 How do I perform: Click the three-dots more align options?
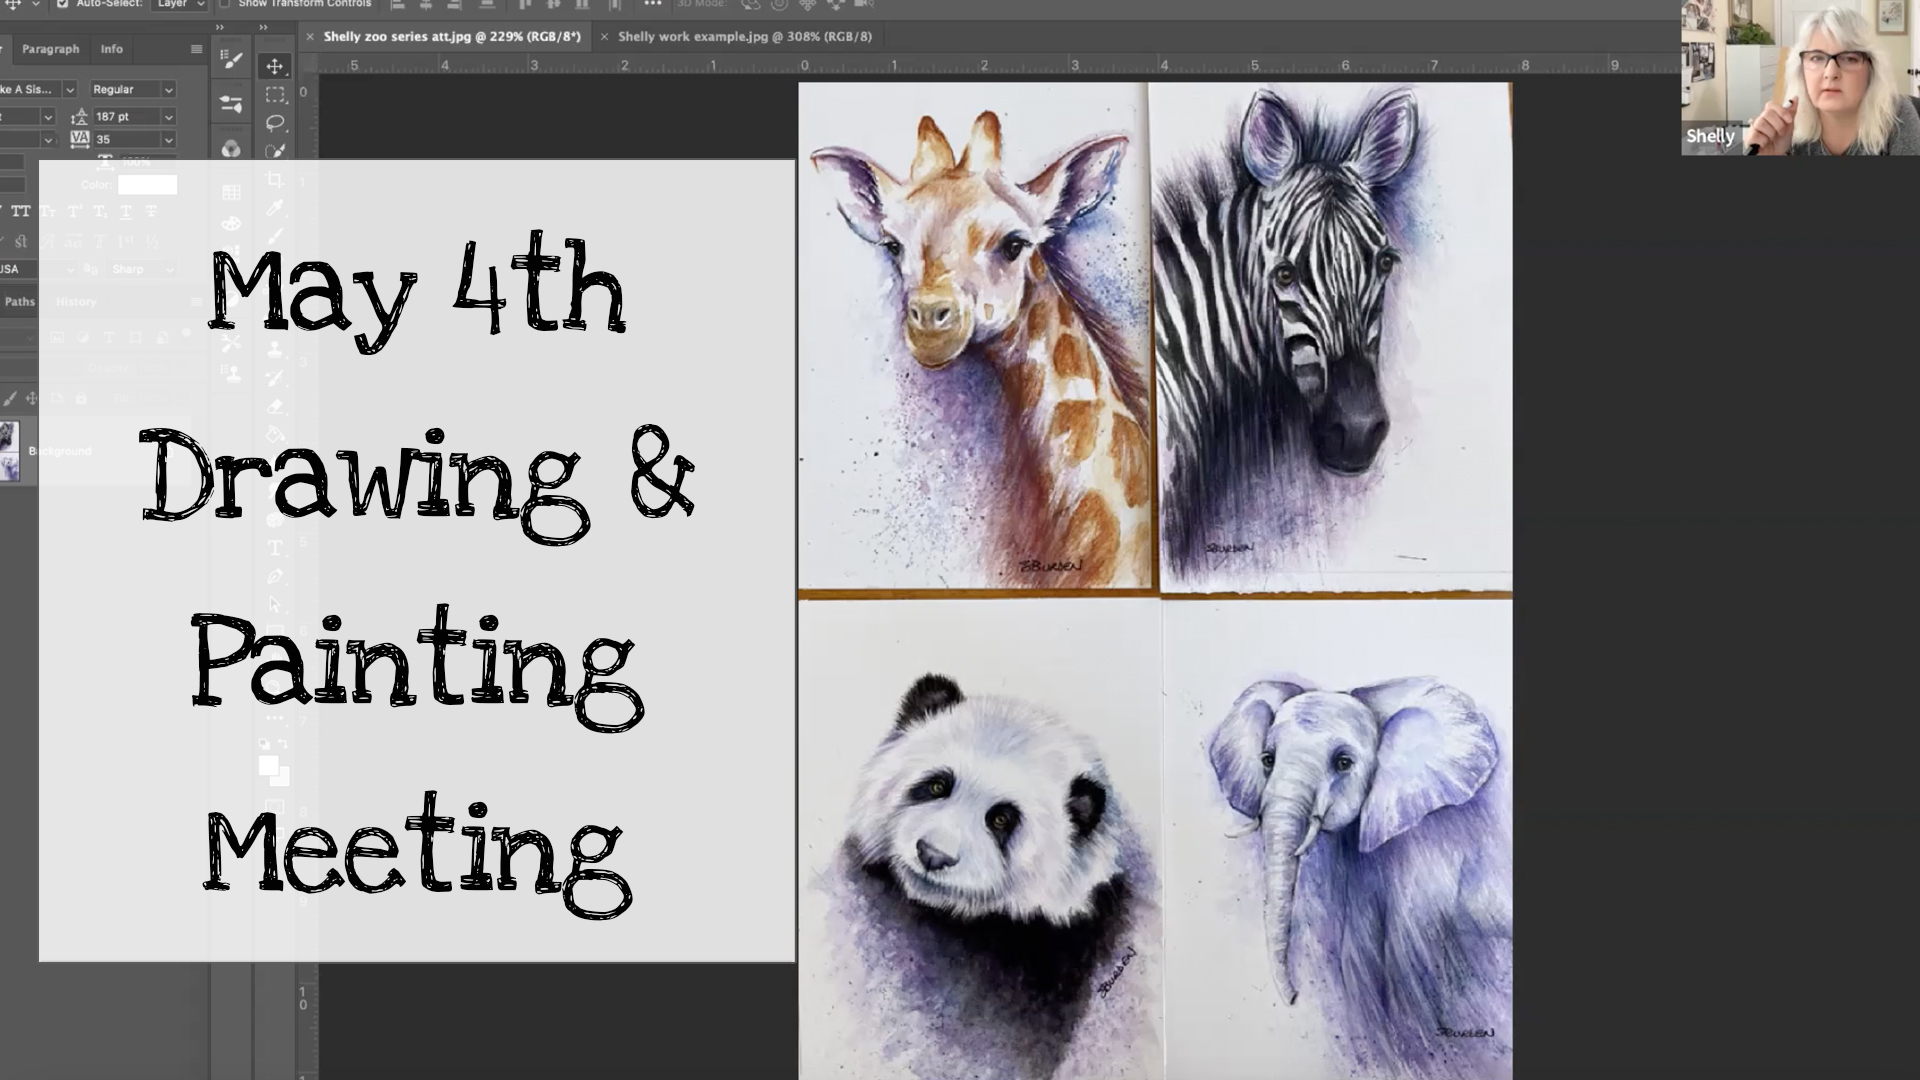653,5
